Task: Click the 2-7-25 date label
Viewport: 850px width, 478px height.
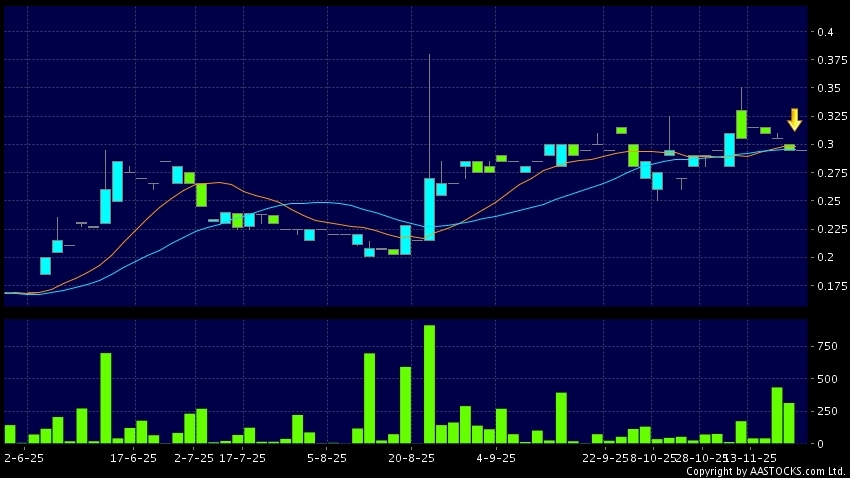Action: tap(194, 457)
